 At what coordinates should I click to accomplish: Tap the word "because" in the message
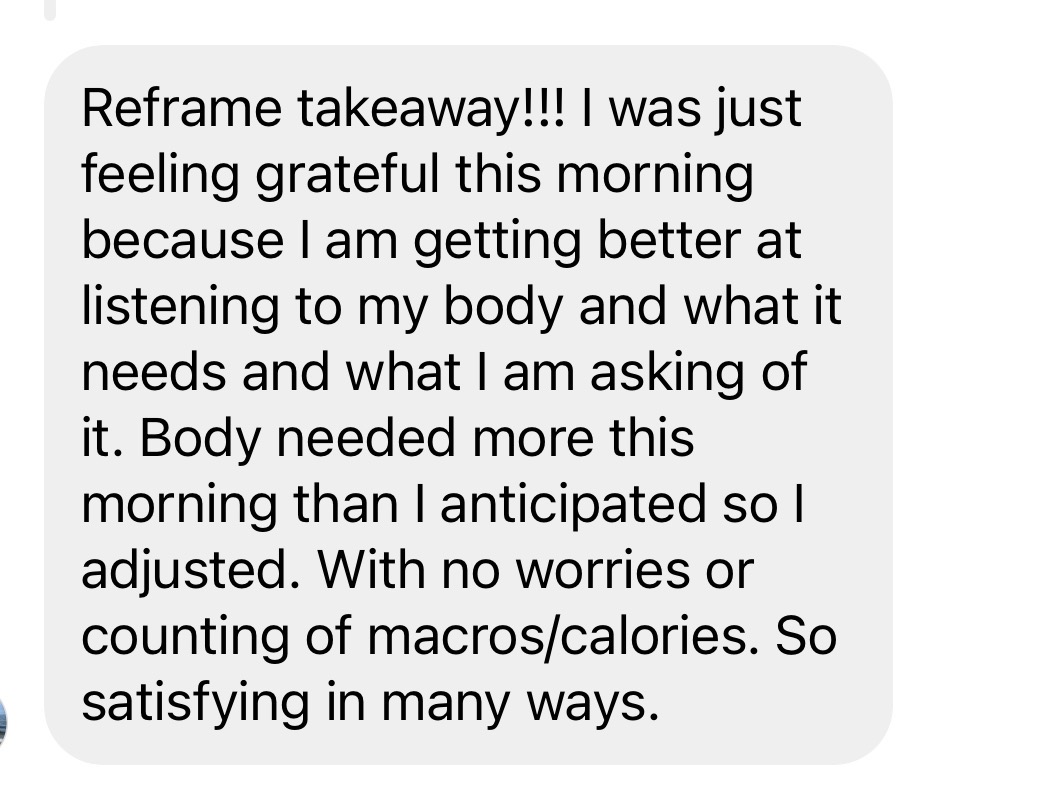coord(183,240)
